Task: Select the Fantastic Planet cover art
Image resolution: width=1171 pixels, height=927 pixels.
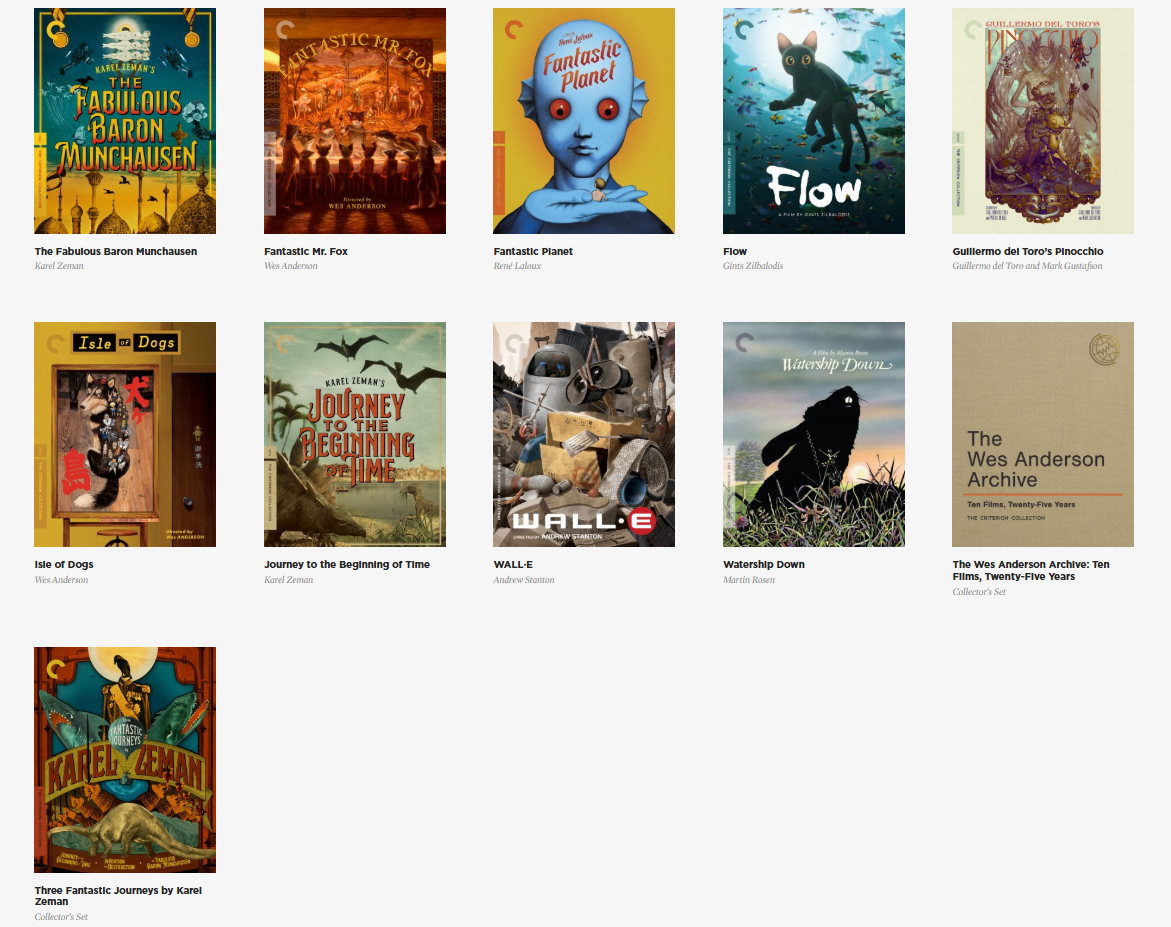Action: [x=583, y=121]
